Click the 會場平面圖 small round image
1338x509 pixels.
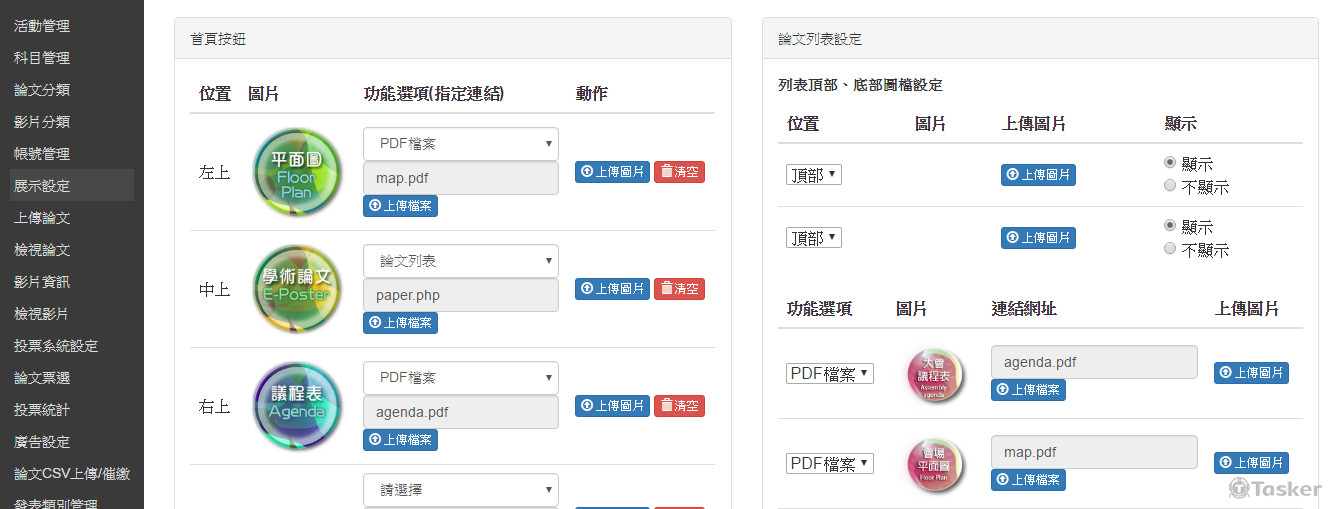tap(934, 464)
